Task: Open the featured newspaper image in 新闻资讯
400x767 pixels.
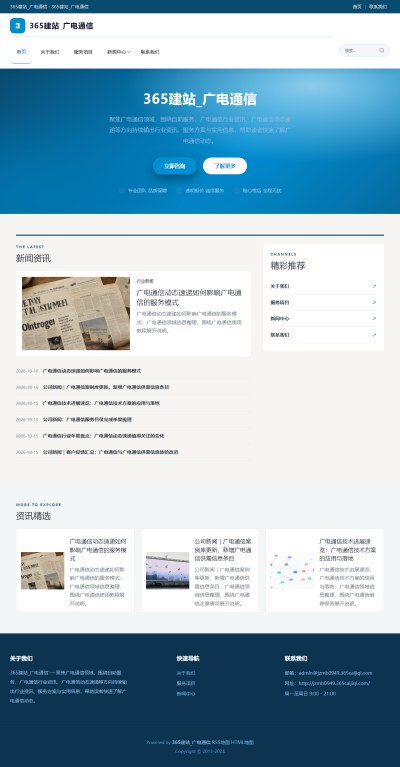Action: (76, 314)
